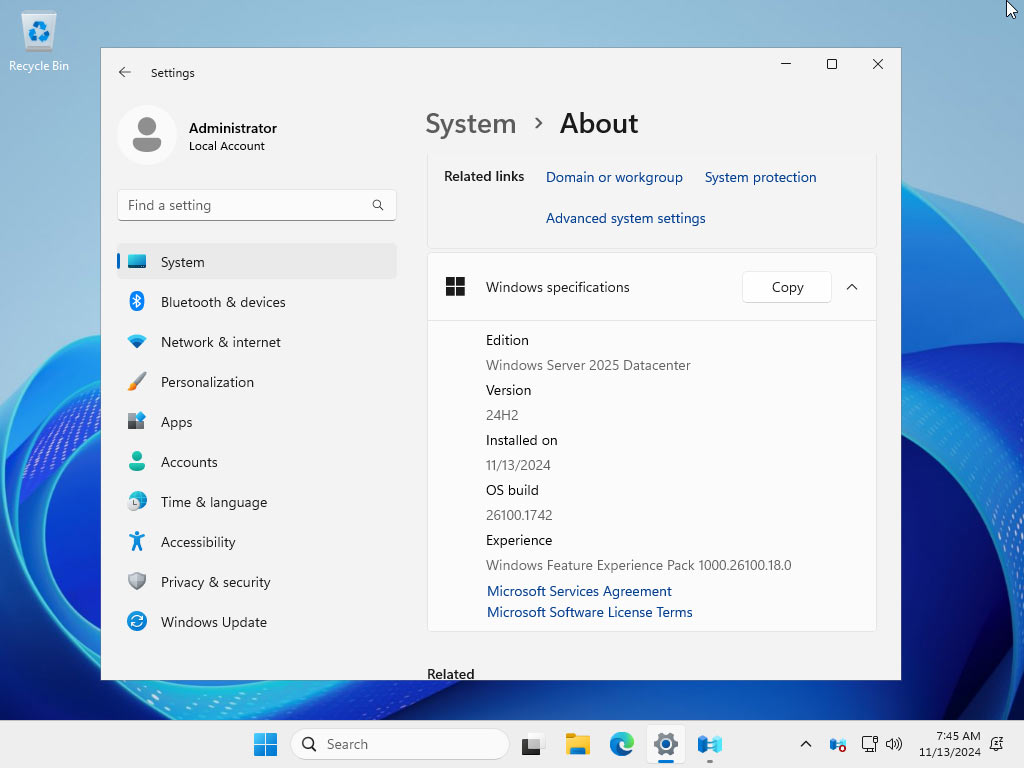Click the Settings gear on the taskbar
Image resolution: width=1024 pixels, height=768 pixels.
tap(665, 744)
